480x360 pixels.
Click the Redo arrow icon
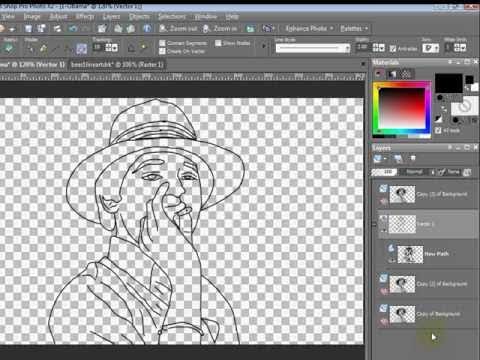[x=86, y=29]
